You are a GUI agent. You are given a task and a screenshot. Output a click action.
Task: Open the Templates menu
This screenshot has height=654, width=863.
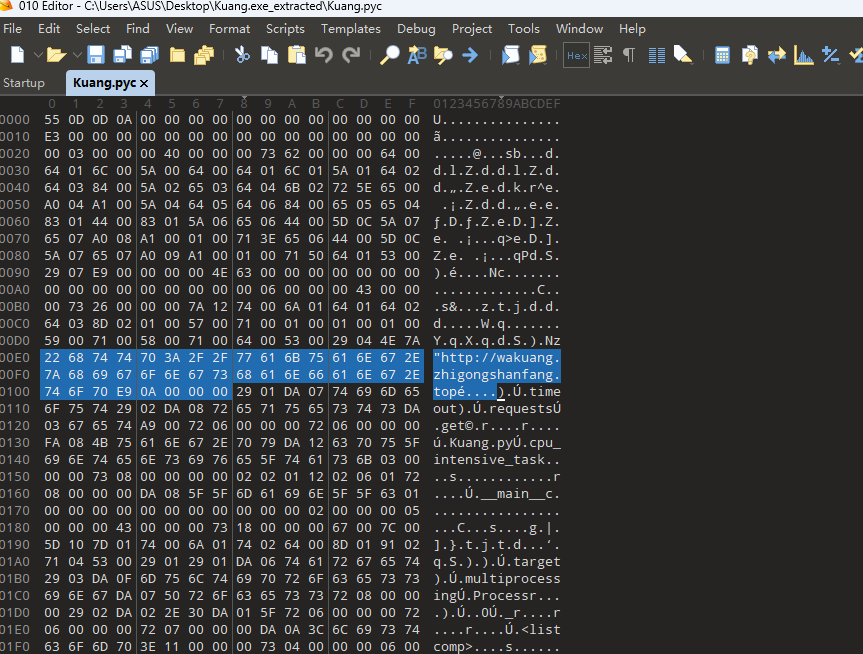350,29
